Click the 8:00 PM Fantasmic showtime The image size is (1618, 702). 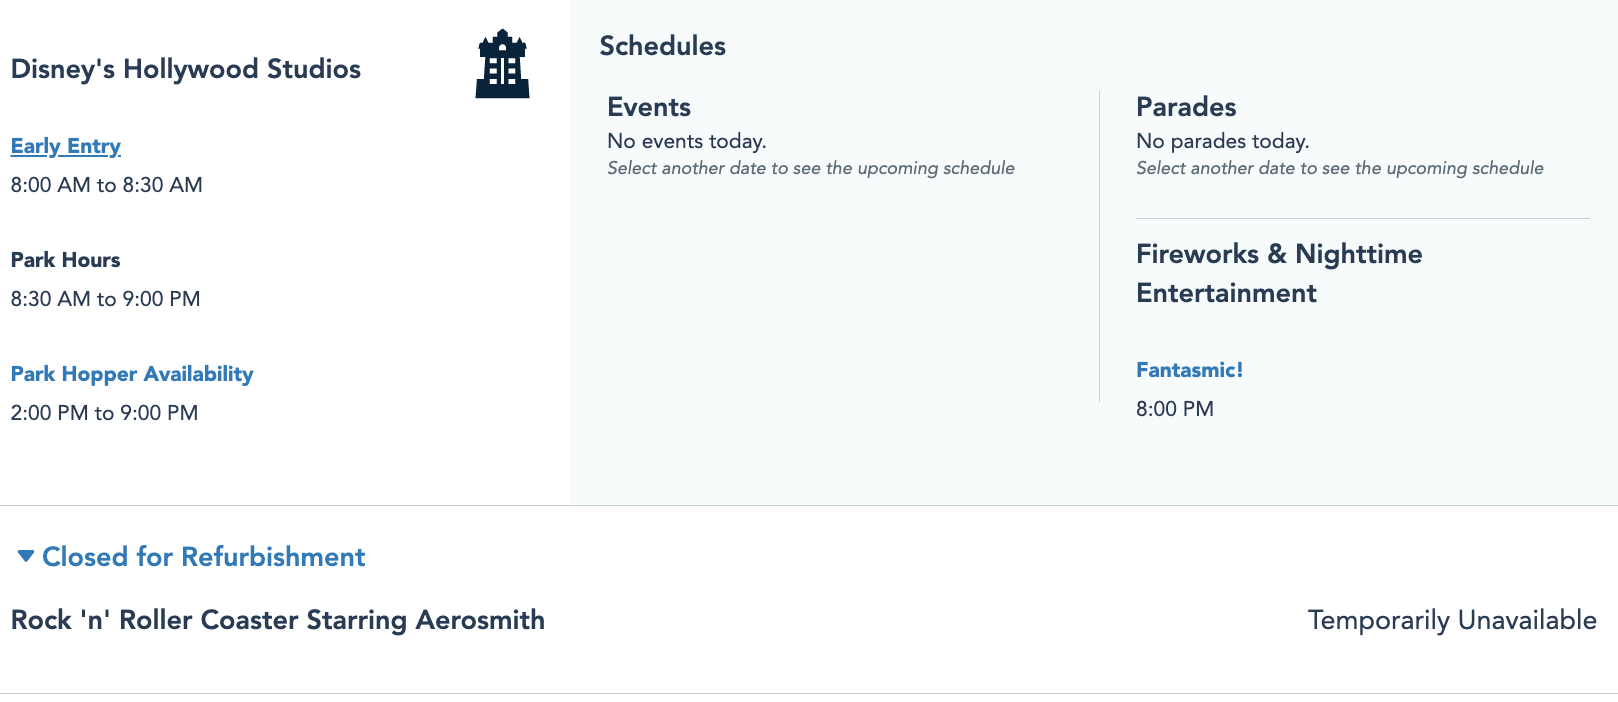click(x=1175, y=409)
